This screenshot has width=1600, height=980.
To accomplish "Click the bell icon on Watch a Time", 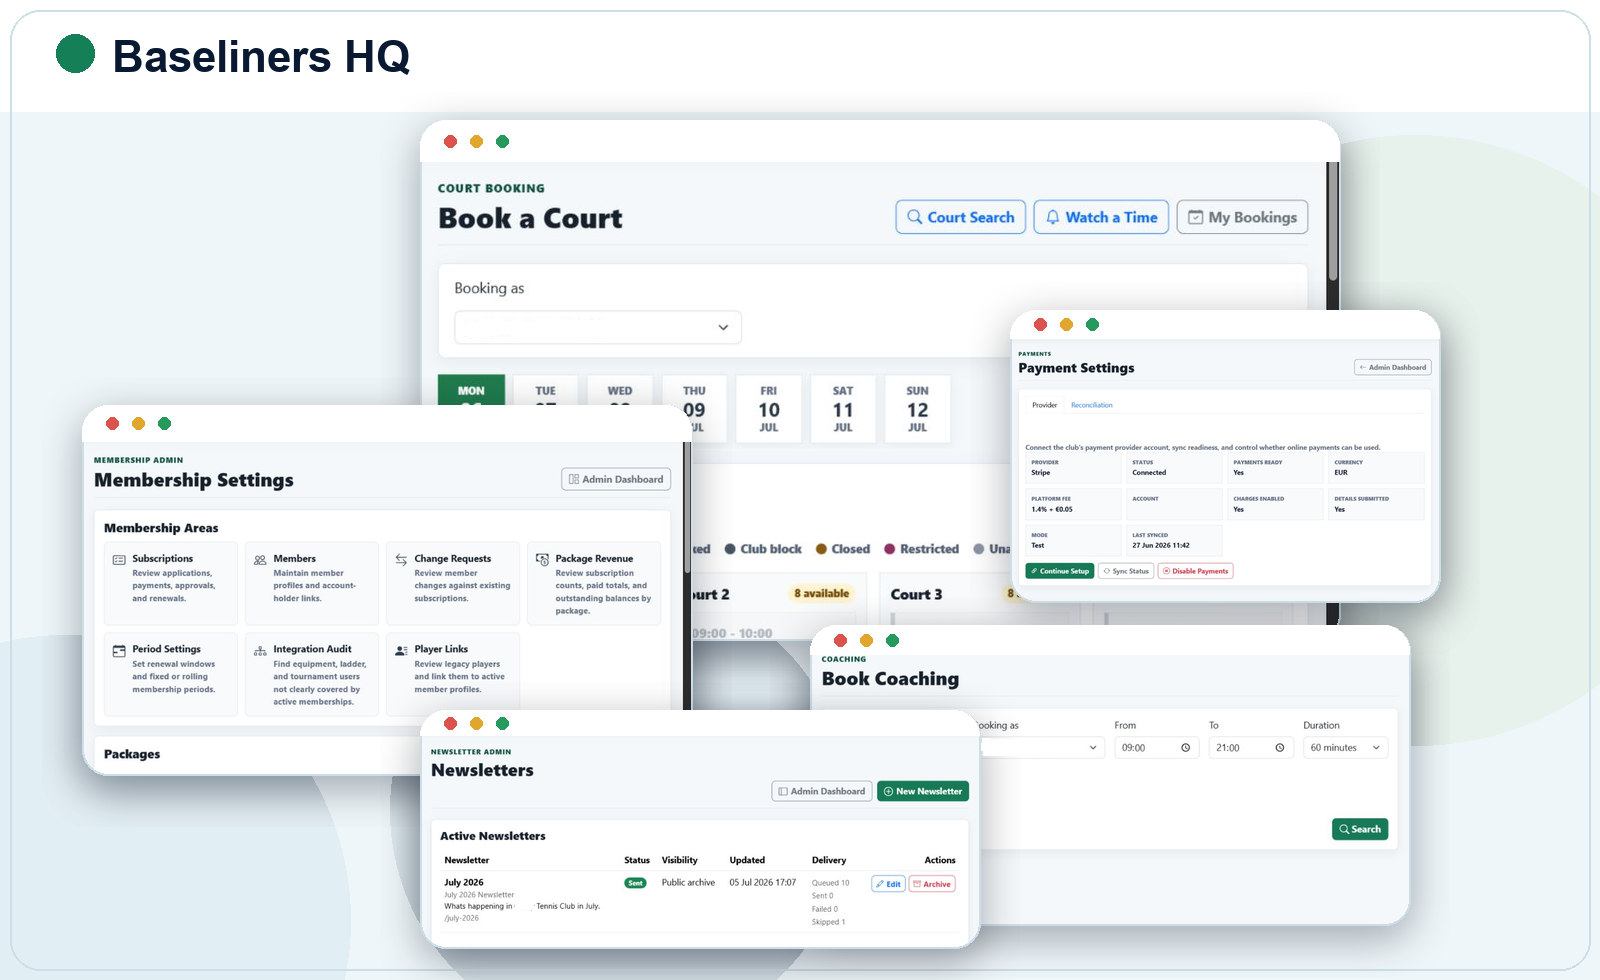I will pyautogui.click(x=1052, y=217).
